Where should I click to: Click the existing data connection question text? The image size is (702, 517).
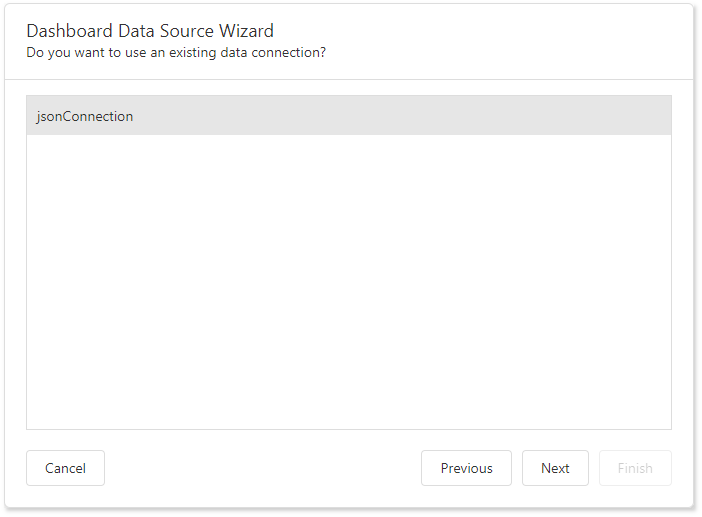coord(176,52)
